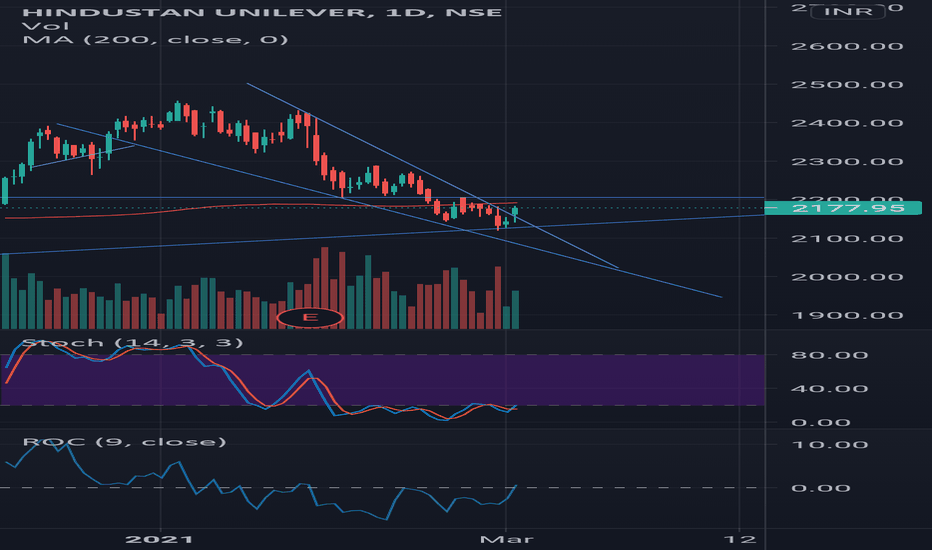932x550 pixels.
Task: Select the MA (200, close, 0) legend
Action: (155, 40)
